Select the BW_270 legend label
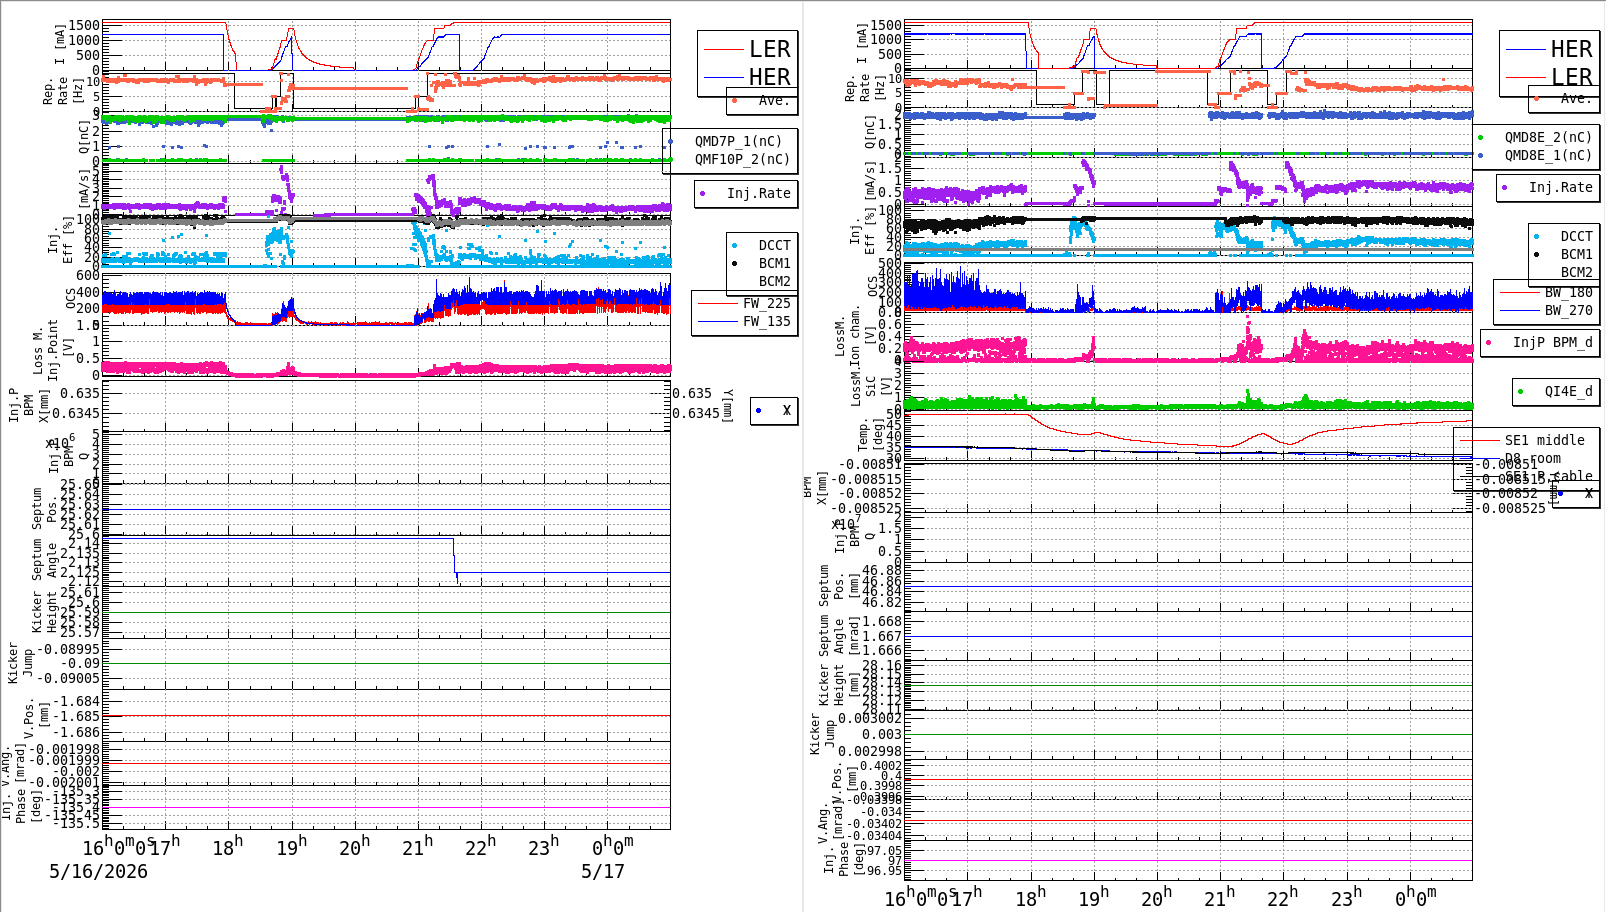 [x=1568, y=310]
